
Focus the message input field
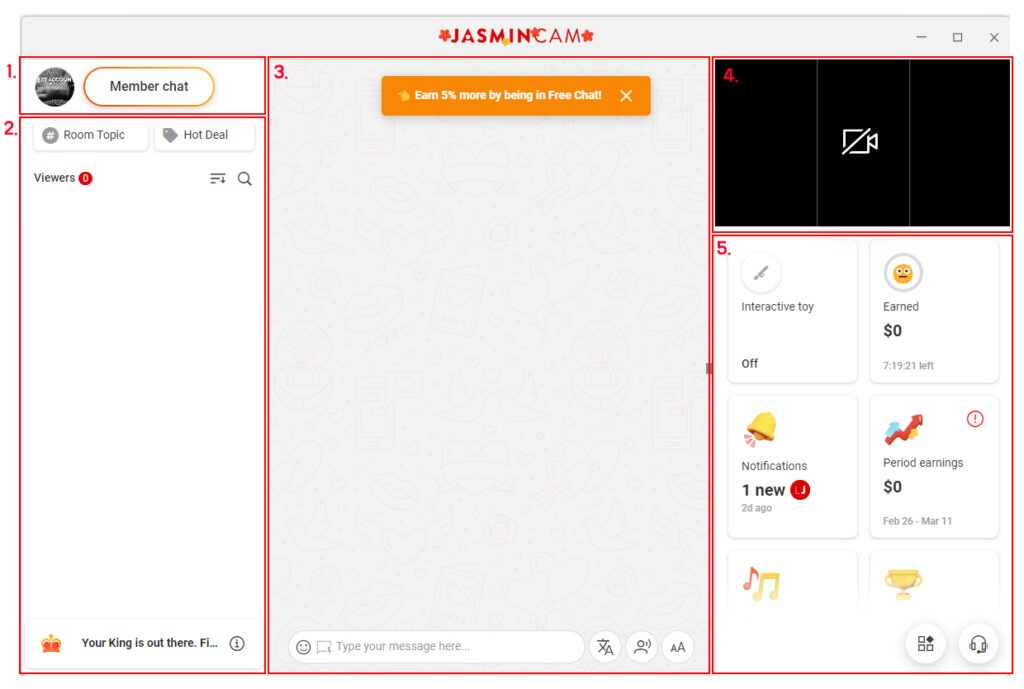pos(436,647)
